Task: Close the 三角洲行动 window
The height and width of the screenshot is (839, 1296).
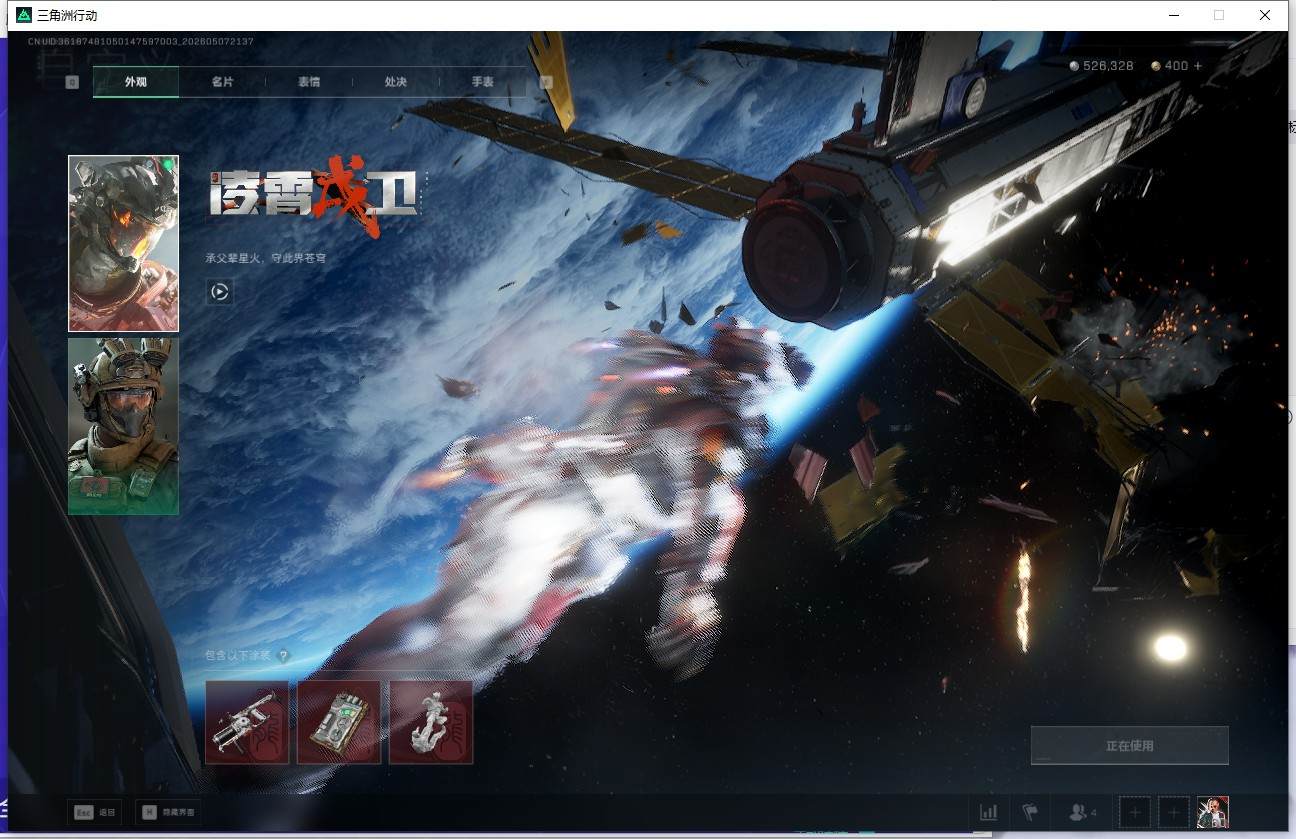Action: click(x=1265, y=15)
